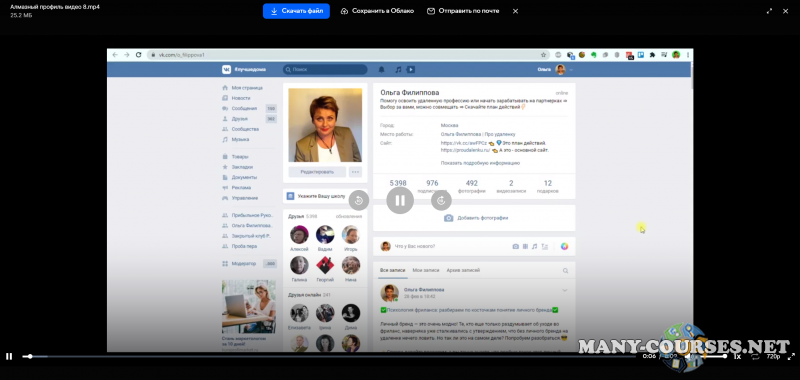Click the video progress bar handle

click(30, 357)
